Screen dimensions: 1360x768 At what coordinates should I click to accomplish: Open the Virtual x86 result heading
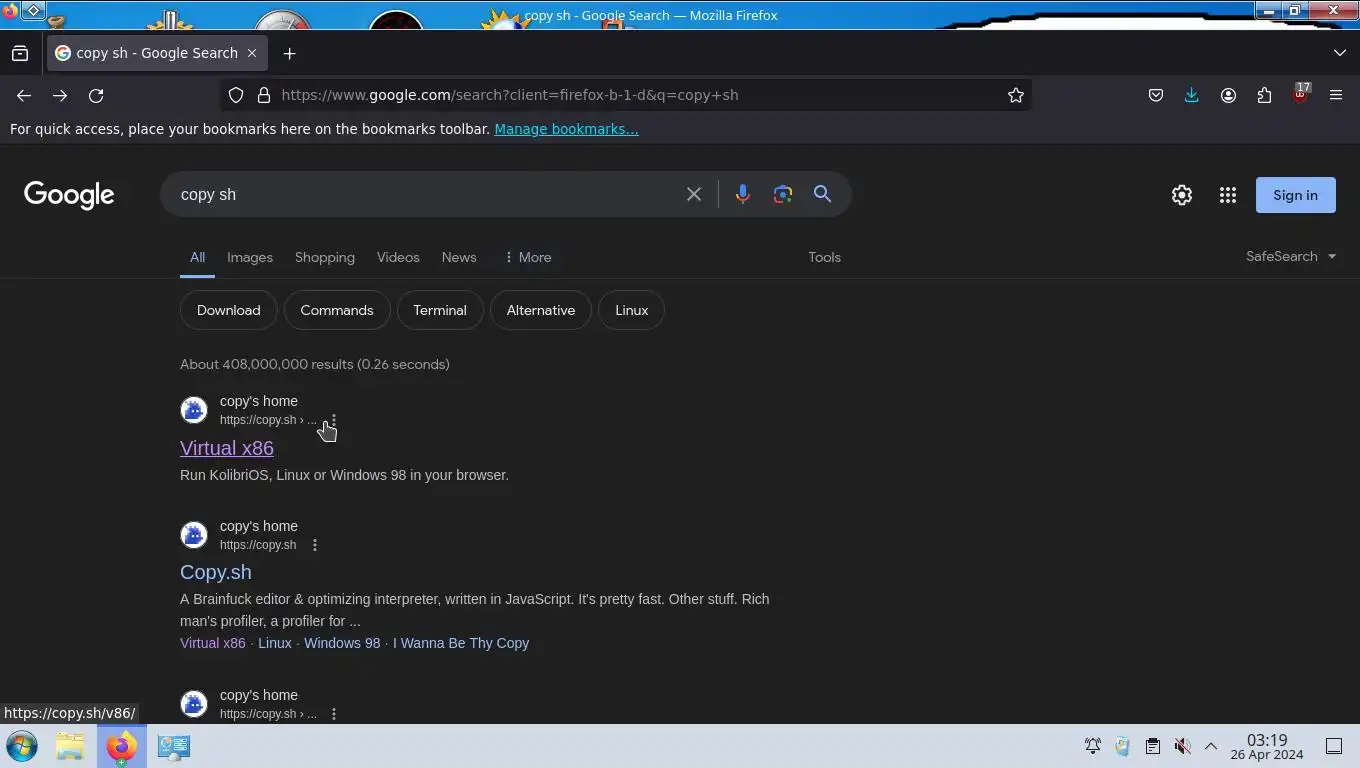coord(227,448)
